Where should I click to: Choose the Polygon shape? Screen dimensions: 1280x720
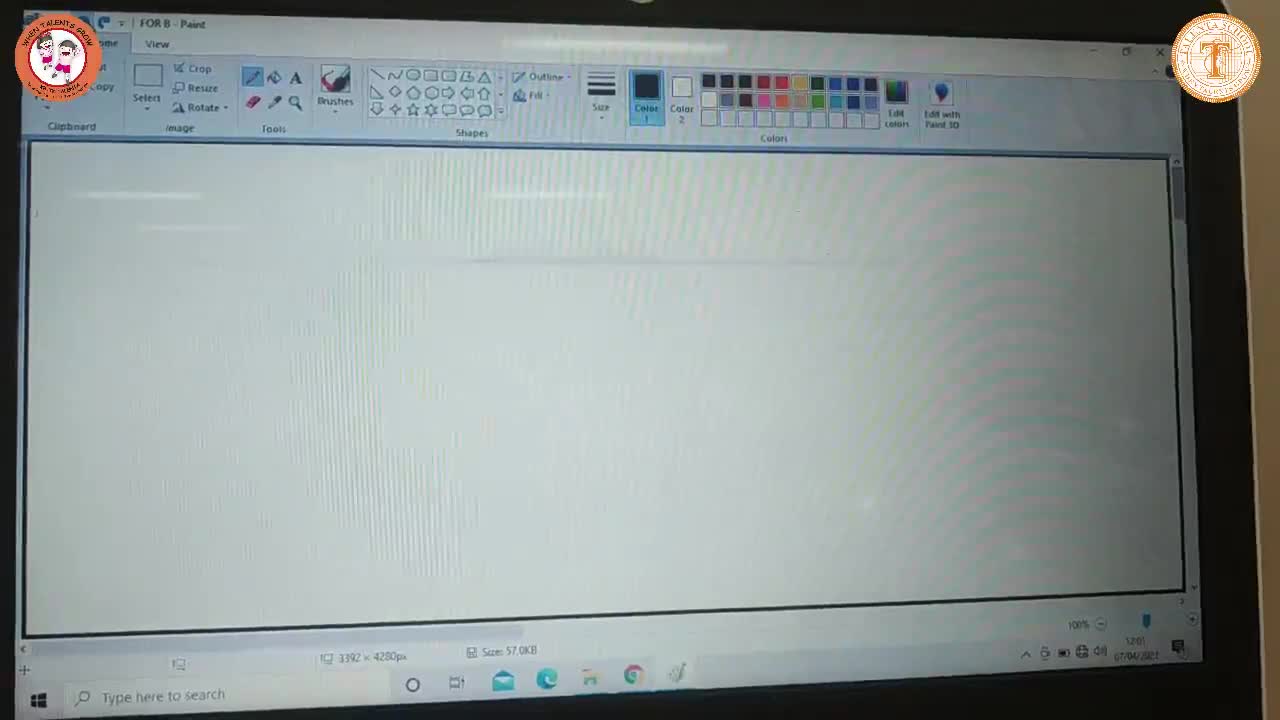click(467, 76)
